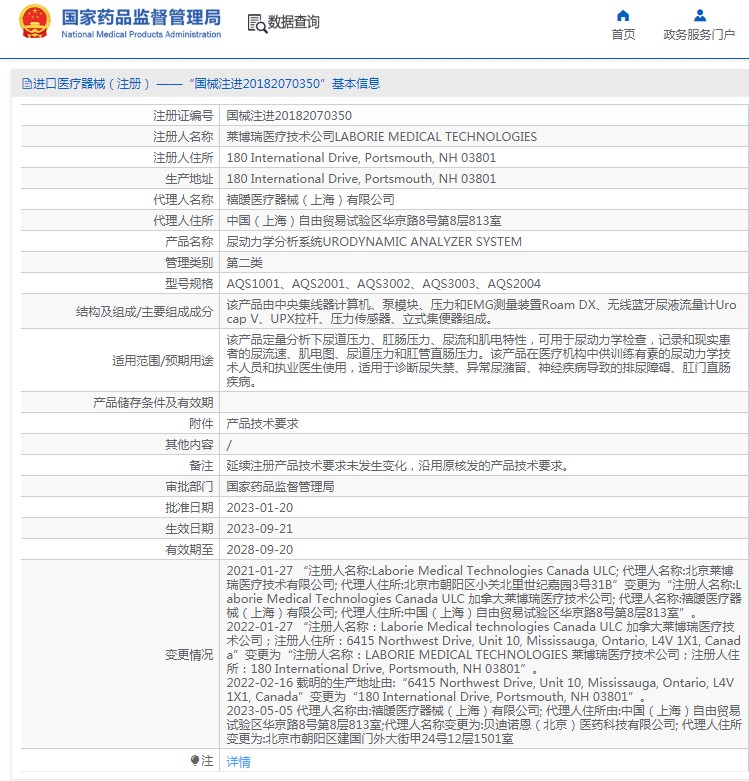Click the 型号规格 label

[189, 283]
